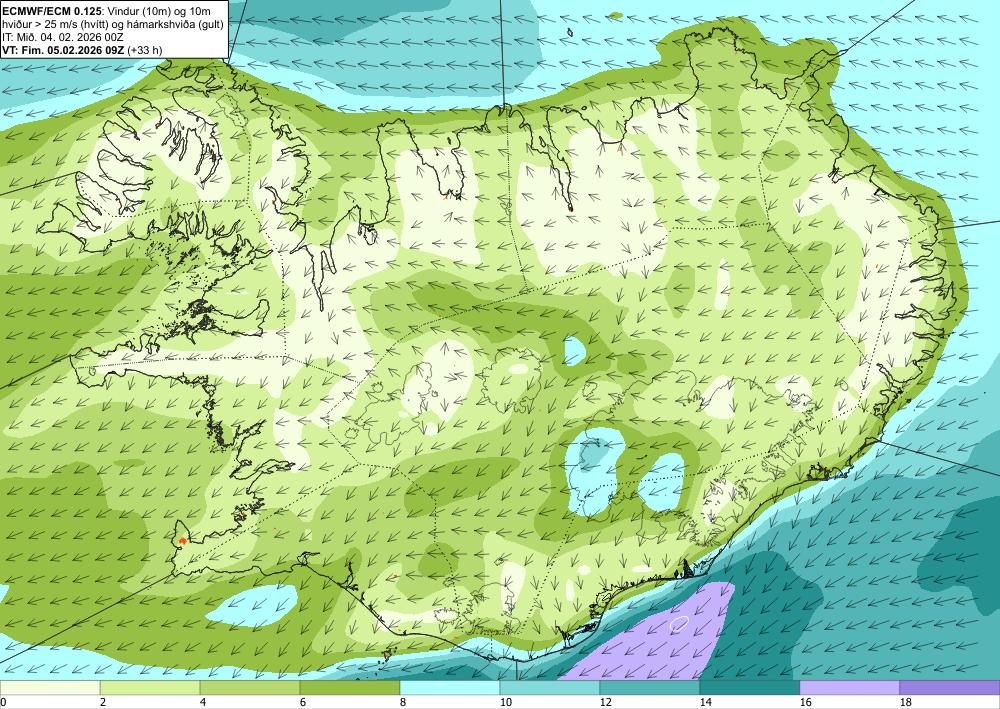
Task: Click the 14–16 m/s dark teal legend swatch
Action: tap(750, 687)
